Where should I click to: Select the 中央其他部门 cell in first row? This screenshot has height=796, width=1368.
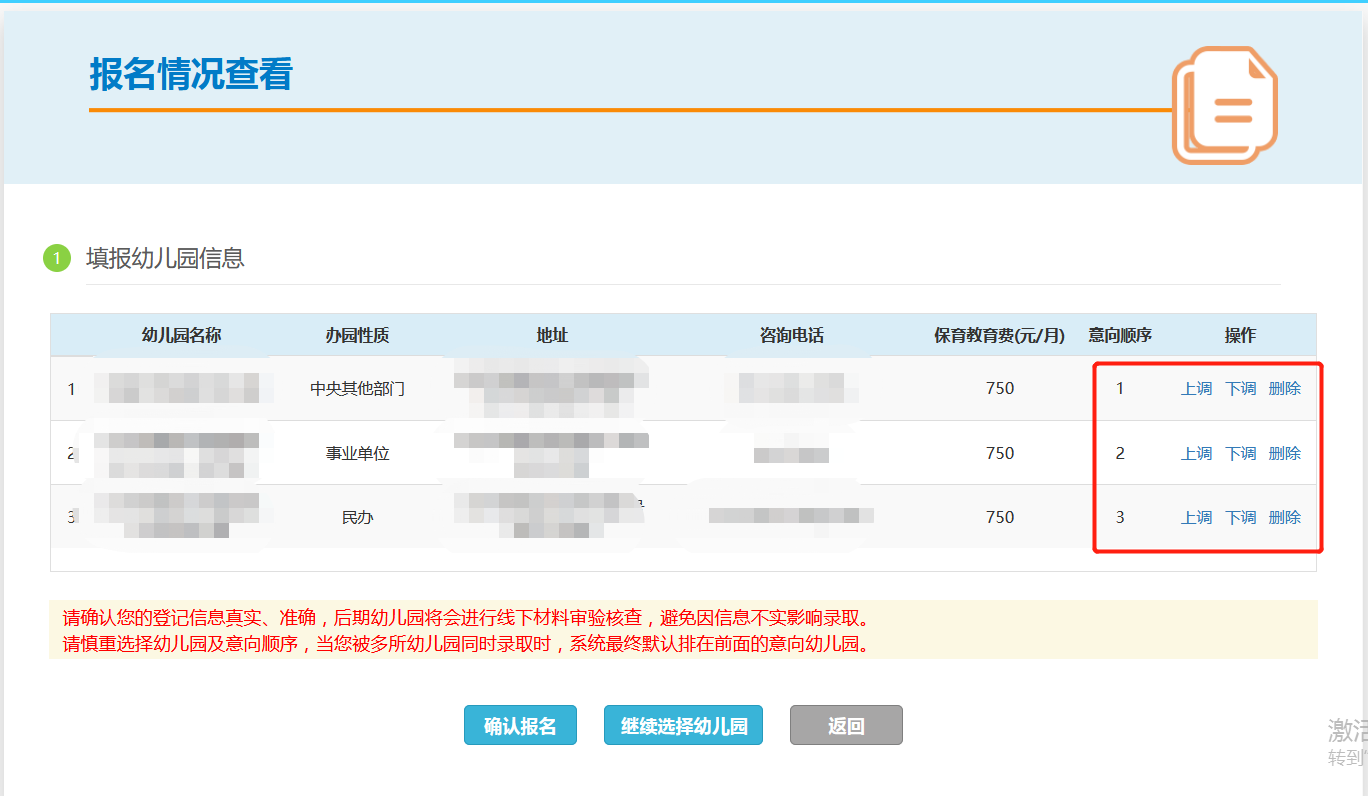[357, 389]
